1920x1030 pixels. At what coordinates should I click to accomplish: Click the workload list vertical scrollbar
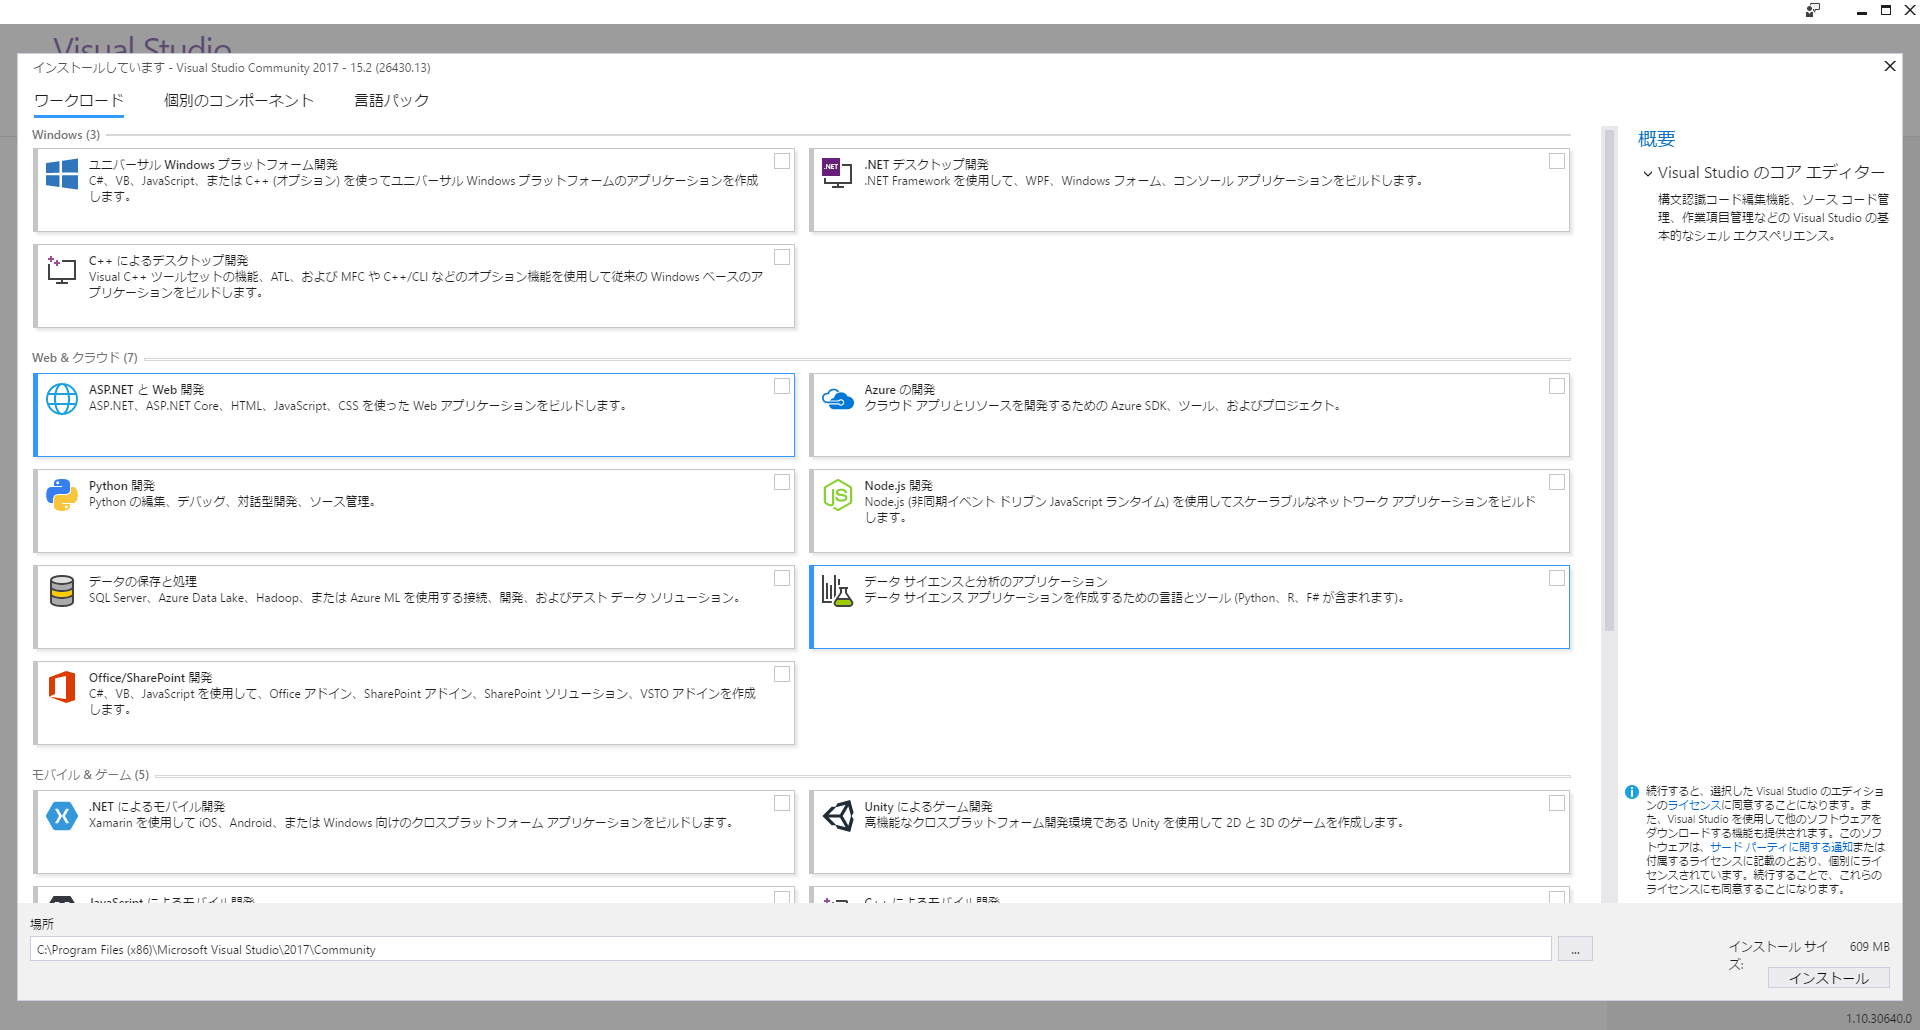point(1609,380)
